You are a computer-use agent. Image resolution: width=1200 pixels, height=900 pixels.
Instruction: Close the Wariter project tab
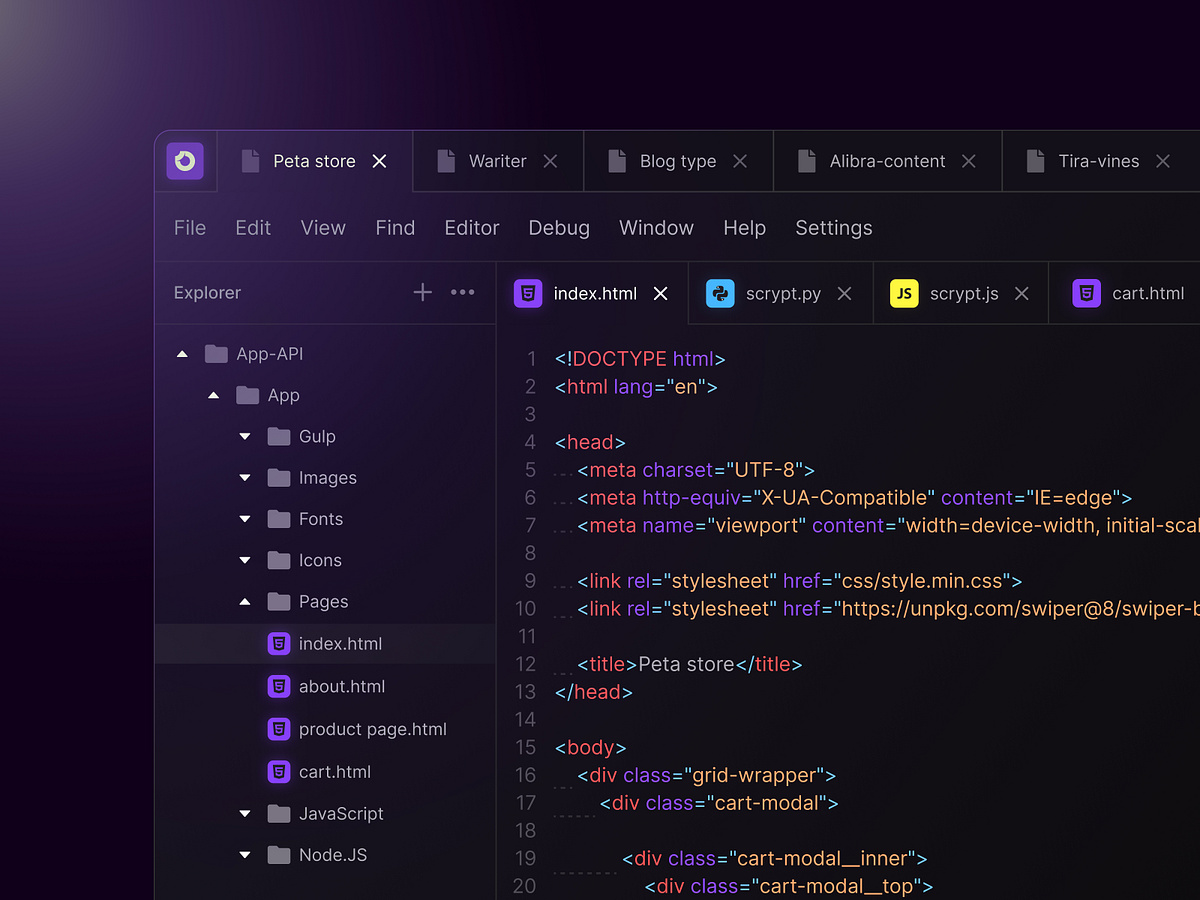point(550,161)
